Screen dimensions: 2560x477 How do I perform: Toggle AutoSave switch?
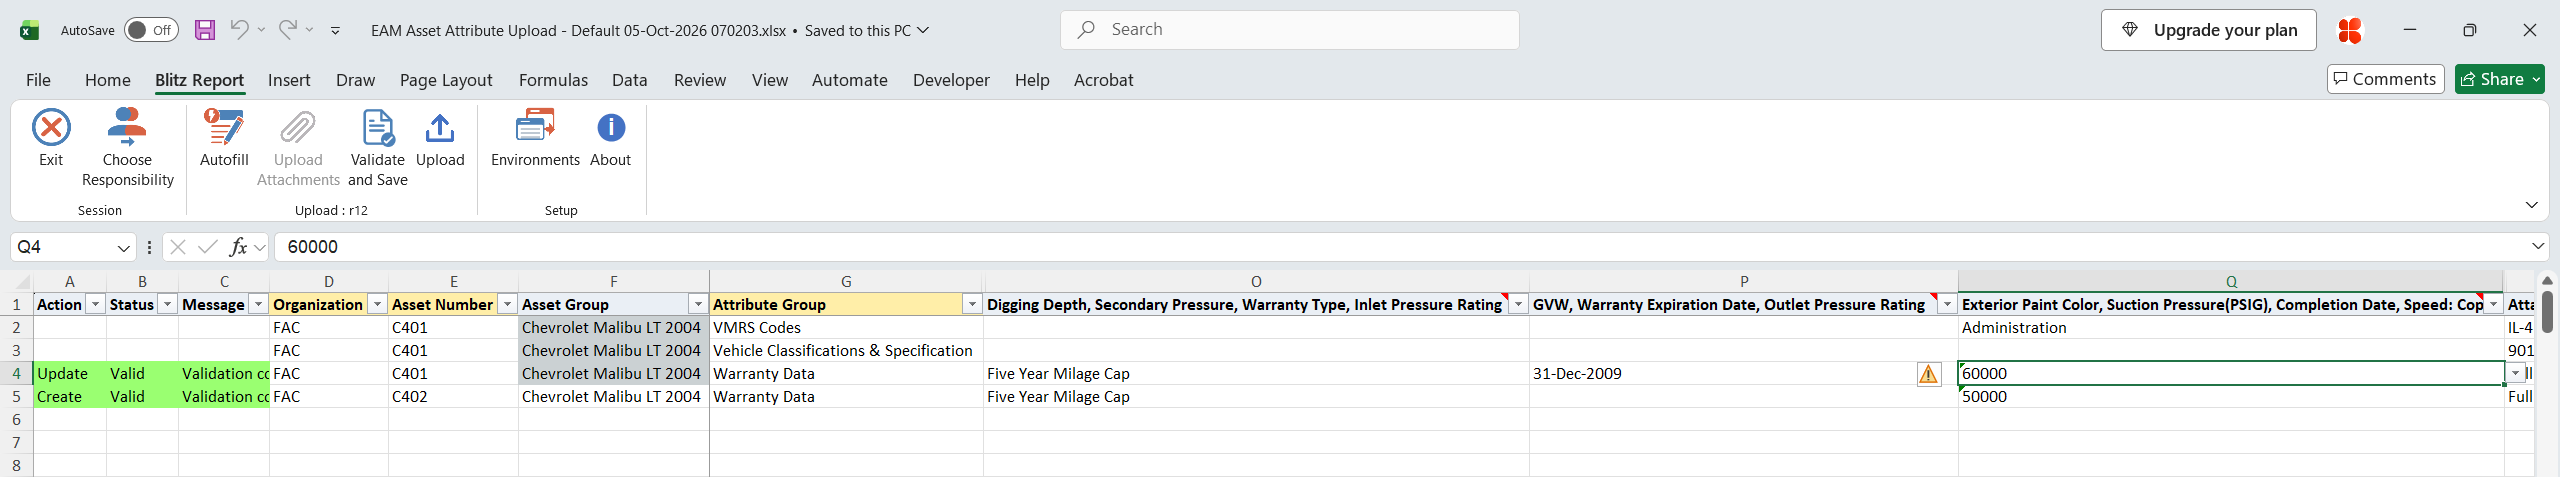(x=151, y=30)
